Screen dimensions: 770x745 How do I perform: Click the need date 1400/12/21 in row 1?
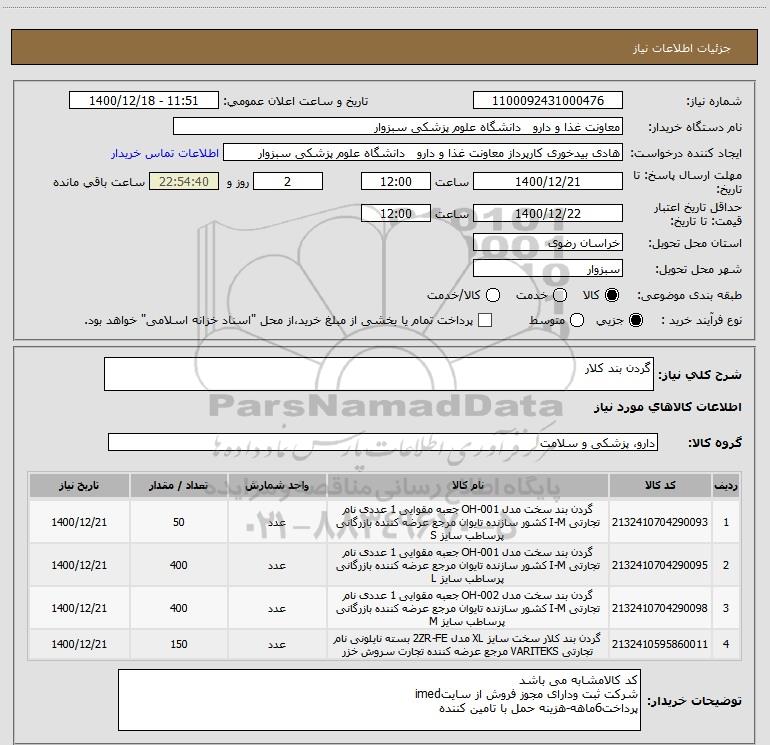[79, 522]
